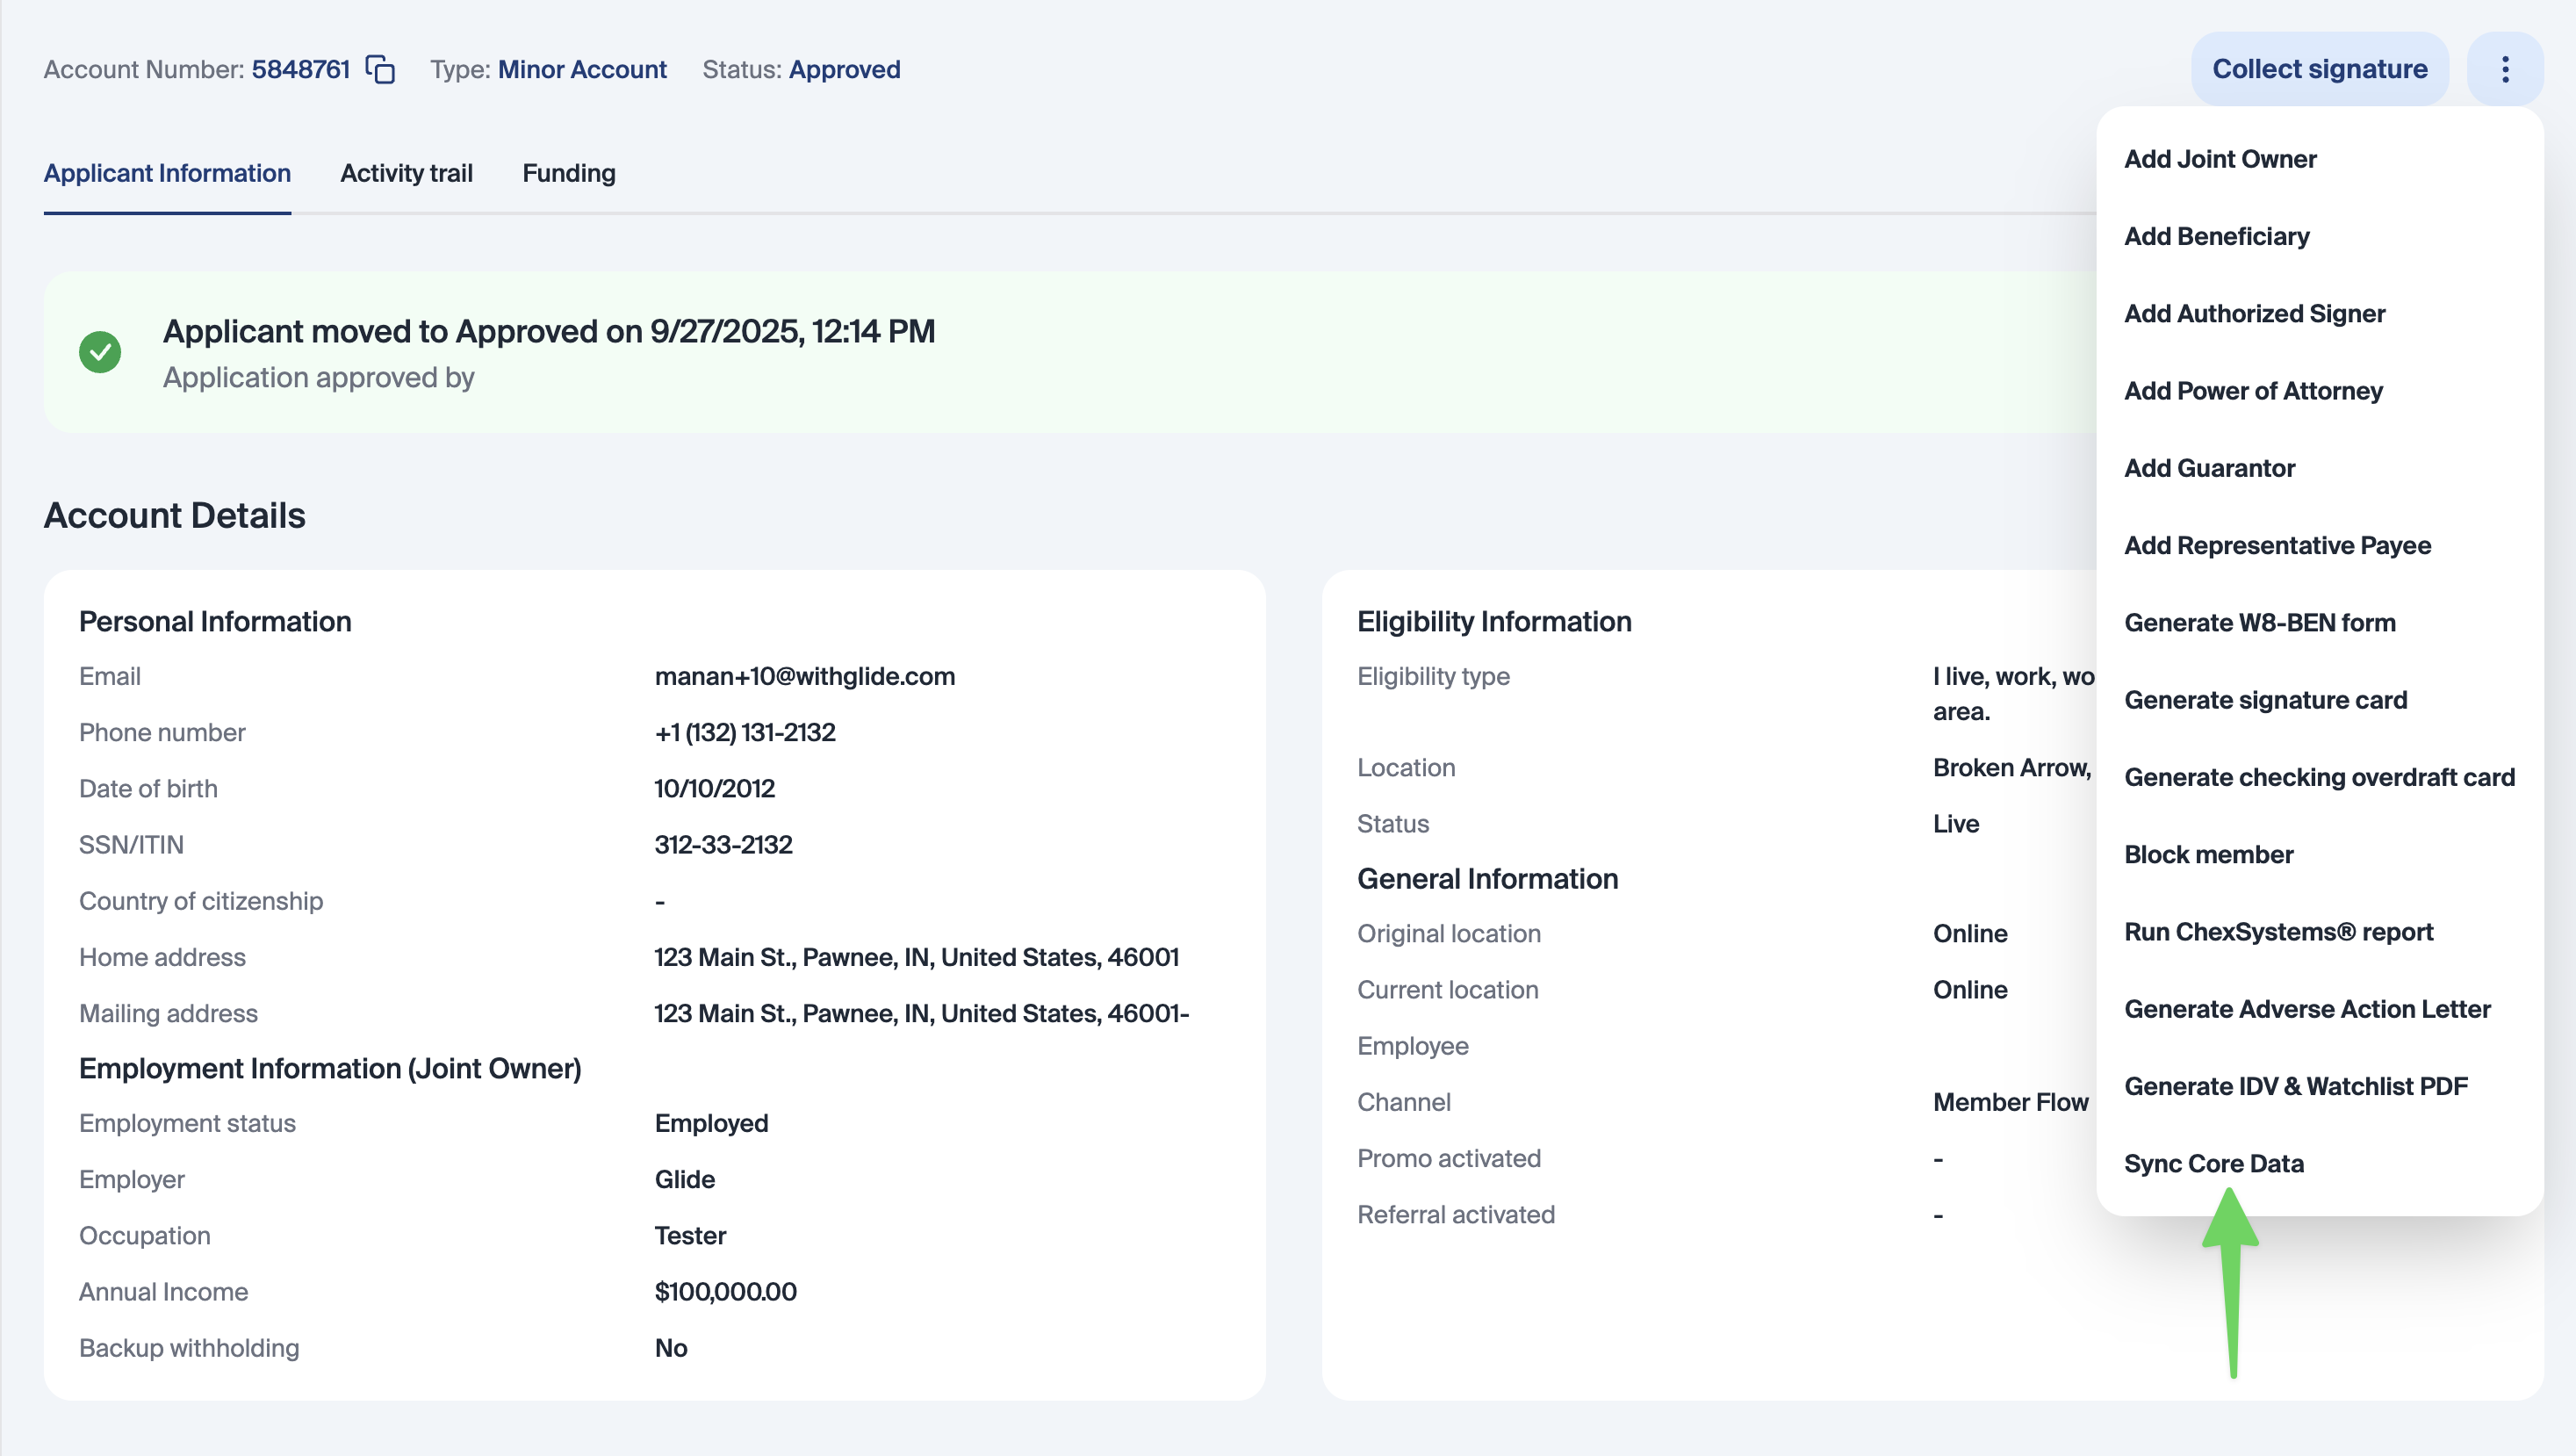
Task: Click the green approved checkmark icon
Action: click(x=100, y=352)
